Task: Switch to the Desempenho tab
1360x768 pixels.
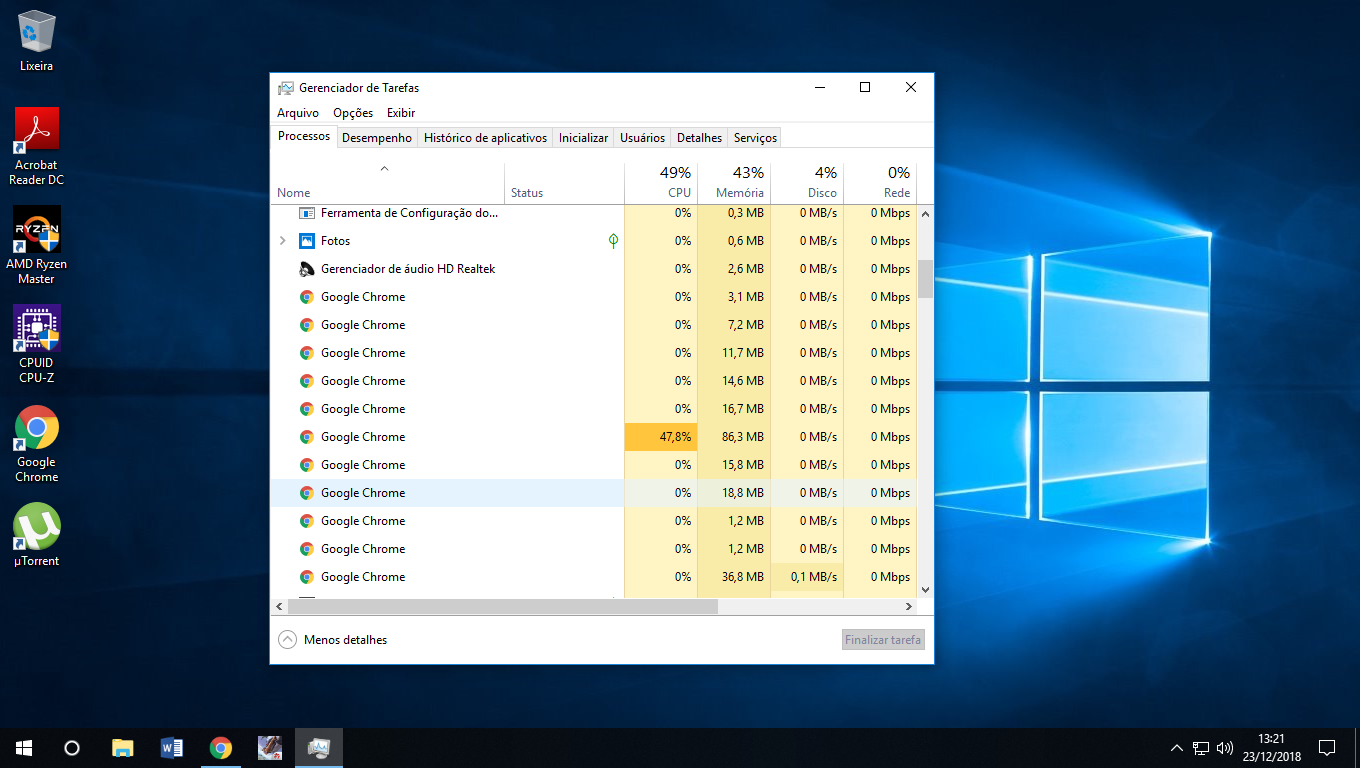Action: (377, 138)
